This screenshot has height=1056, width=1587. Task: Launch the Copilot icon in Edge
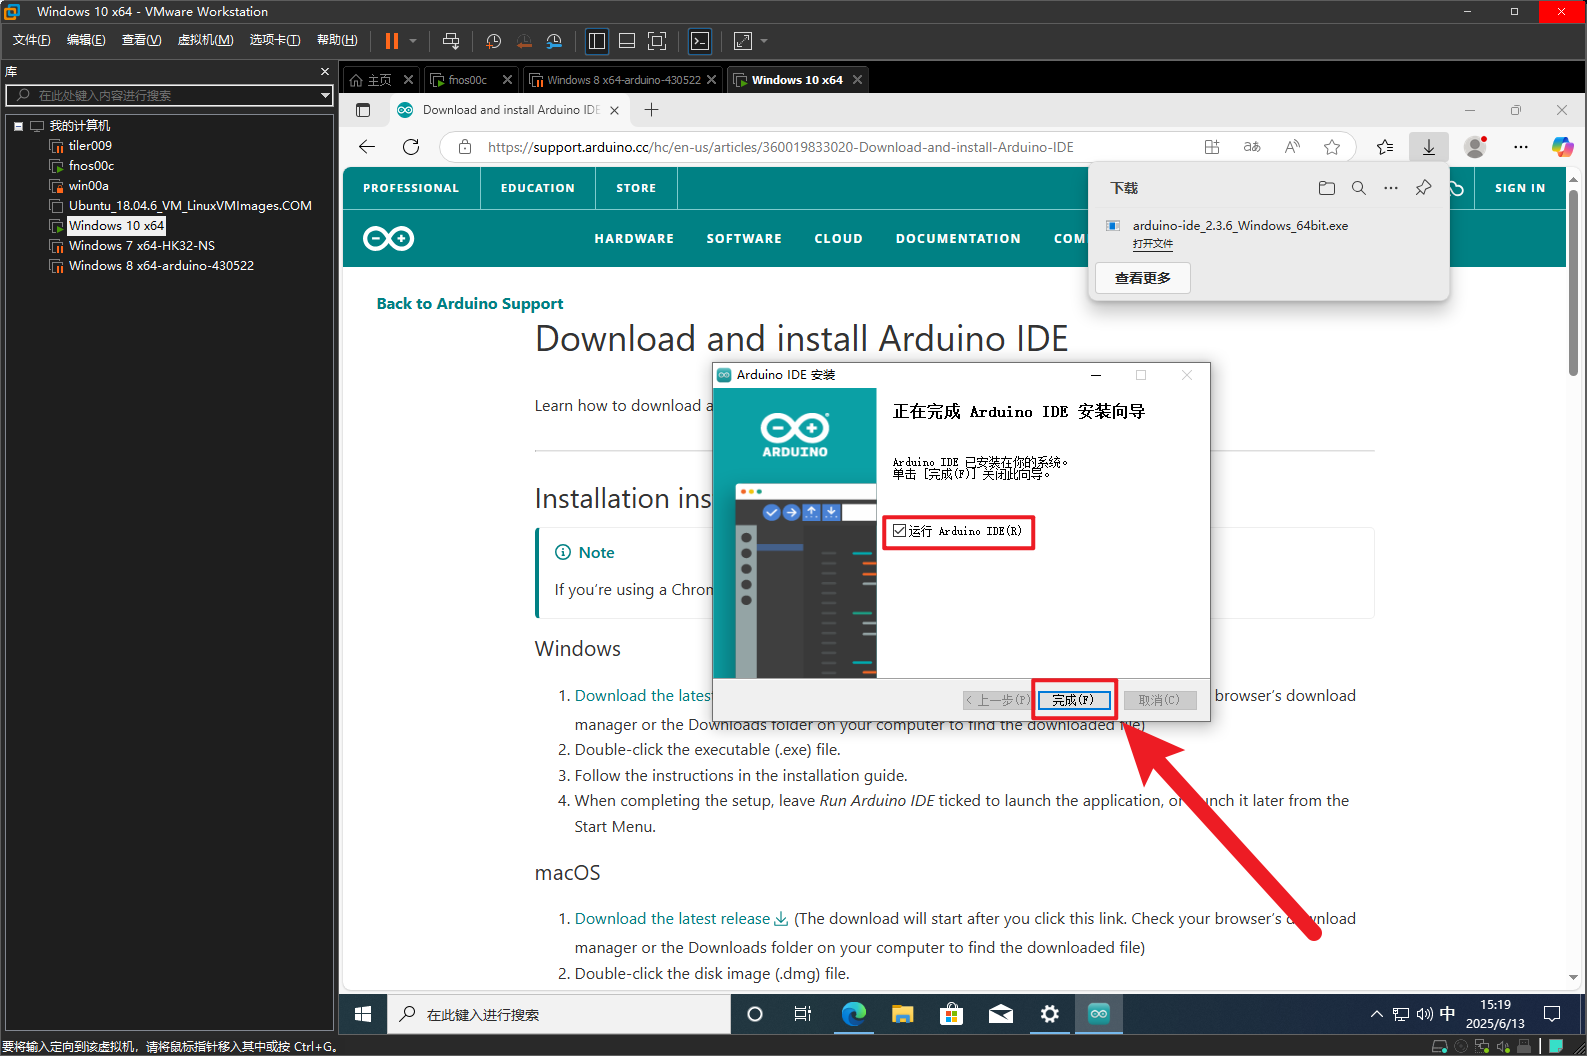tap(1562, 147)
